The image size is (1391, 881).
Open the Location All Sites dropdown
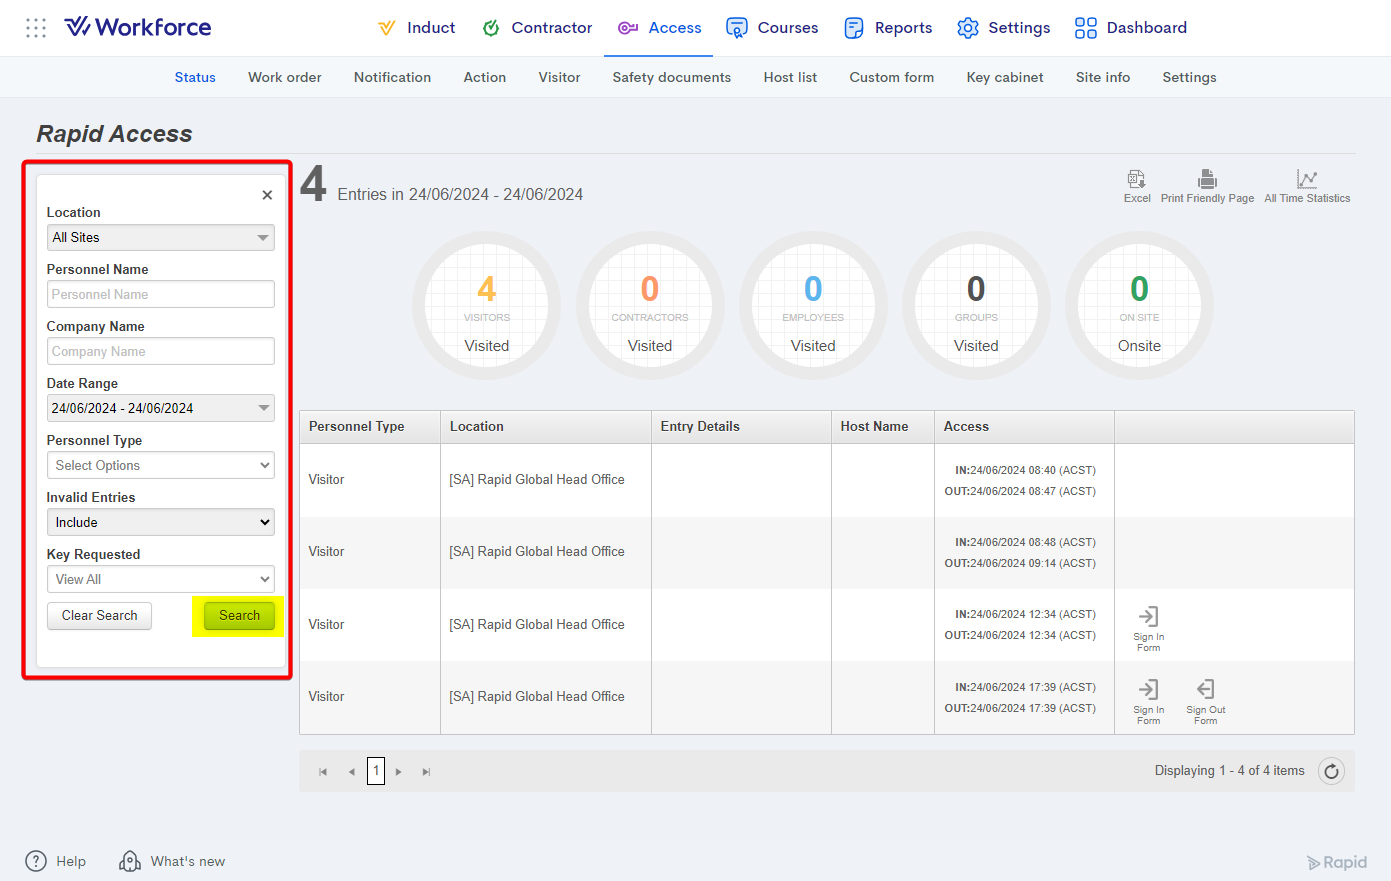tap(161, 238)
